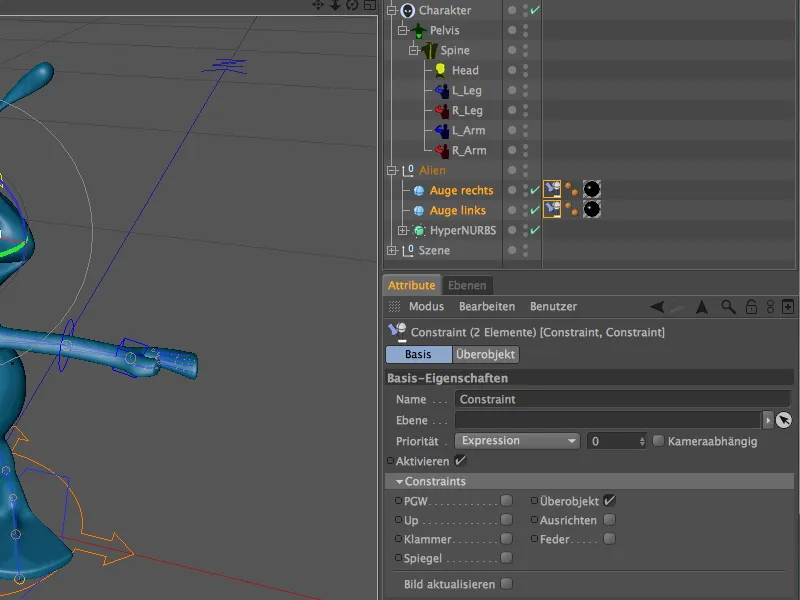Go back in Attribute manager history
Image resolution: width=800 pixels, height=600 pixels.
pyautogui.click(x=658, y=307)
